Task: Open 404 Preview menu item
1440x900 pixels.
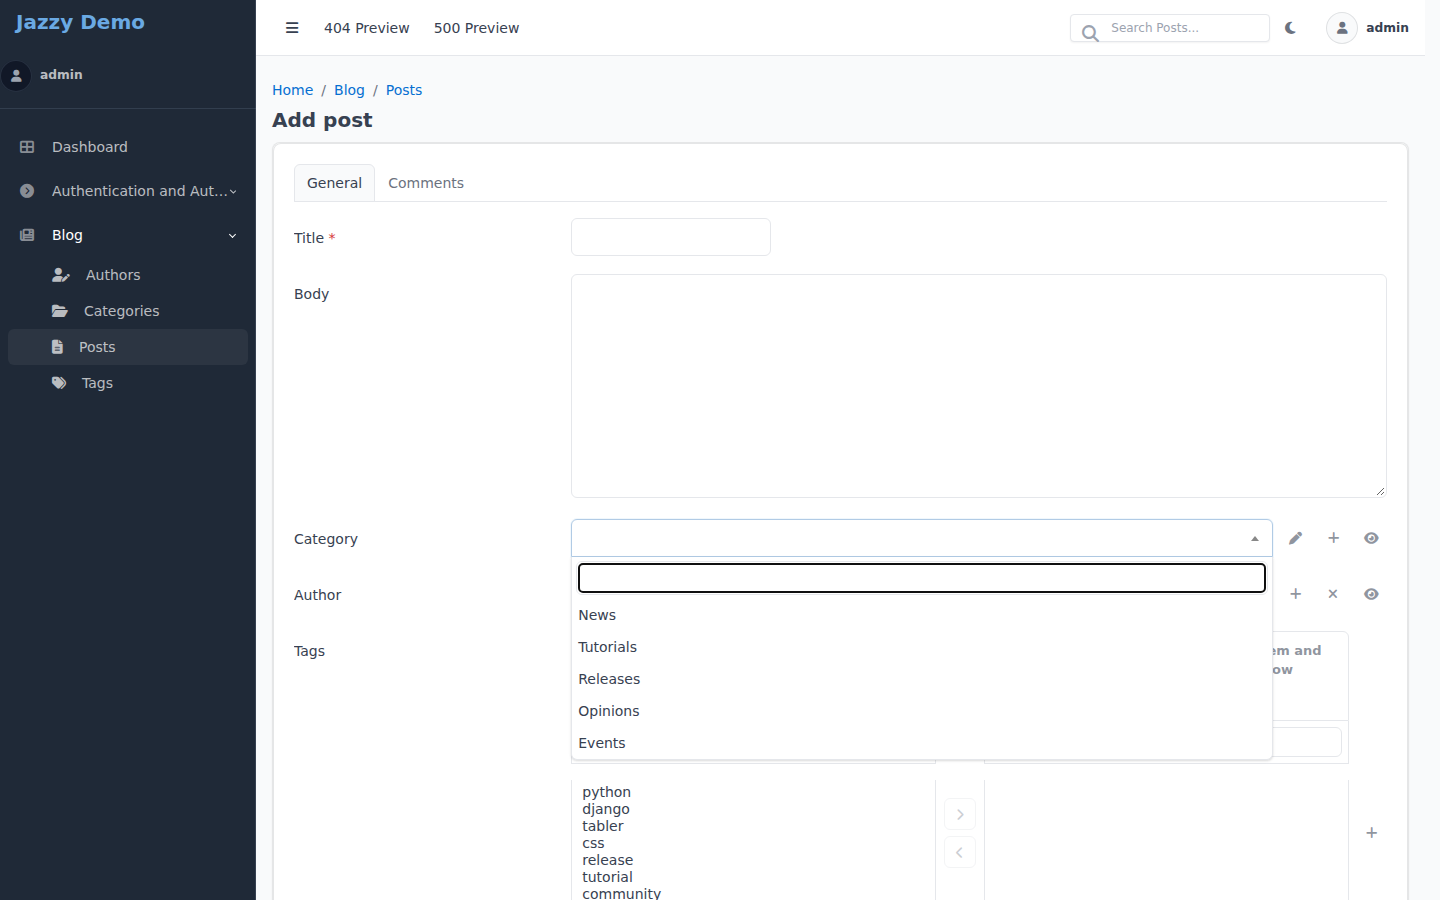Action: 366,28
